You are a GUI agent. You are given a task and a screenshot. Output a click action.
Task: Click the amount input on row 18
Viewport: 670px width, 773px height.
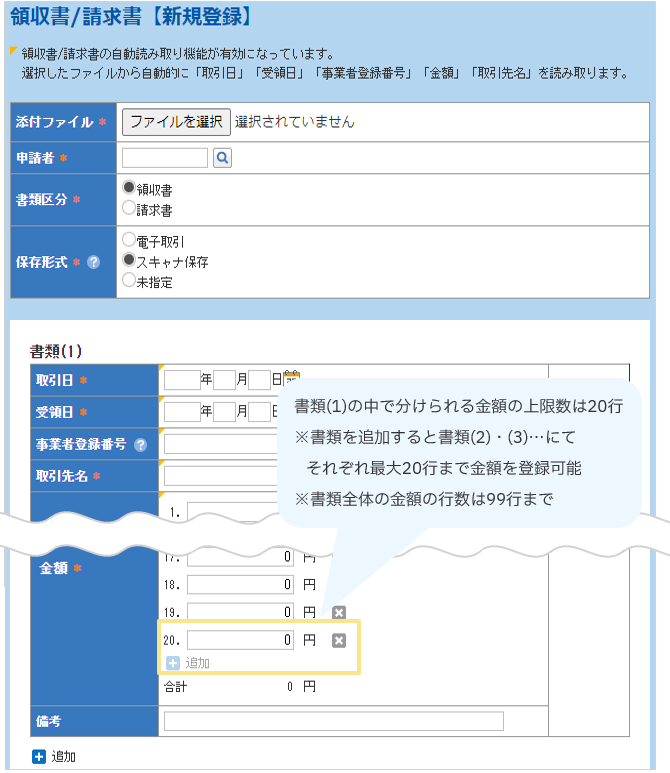(240, 584)
